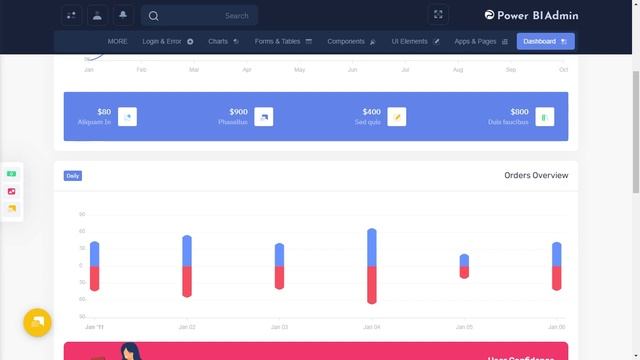Click the Orders Overview heading
Image resolution: width=640 pixels, height=360 pixels.
536,175
